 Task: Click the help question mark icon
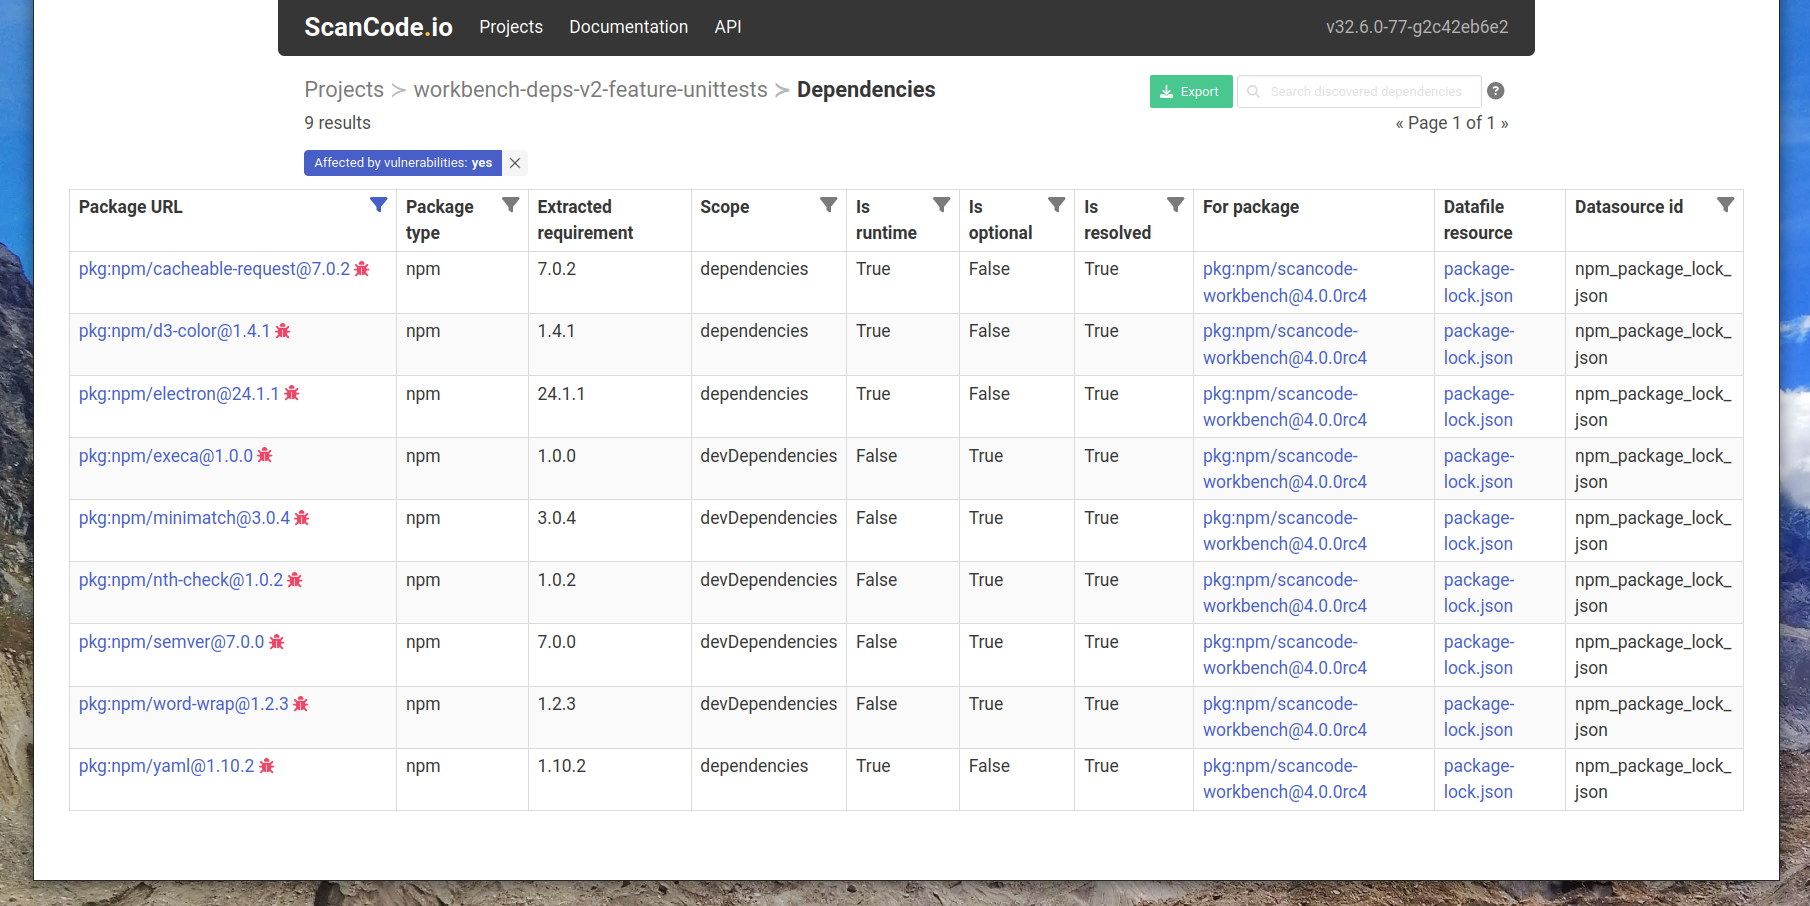click(1495, 90)
